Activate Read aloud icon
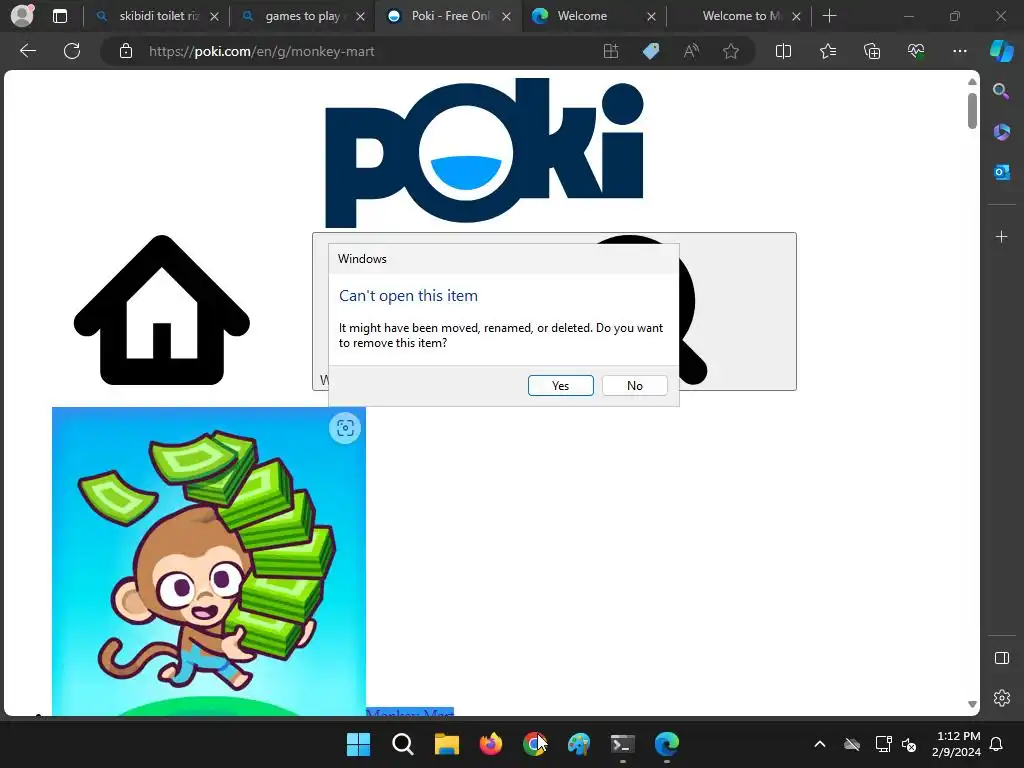Image resolution: width=1024 pixels, height=768 pixels. point(691,51)
